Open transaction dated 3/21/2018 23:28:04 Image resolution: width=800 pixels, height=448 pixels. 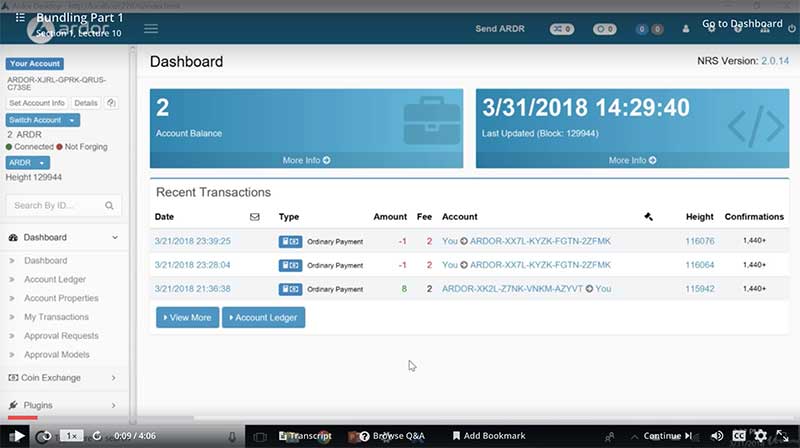click(x=192, y=265)
